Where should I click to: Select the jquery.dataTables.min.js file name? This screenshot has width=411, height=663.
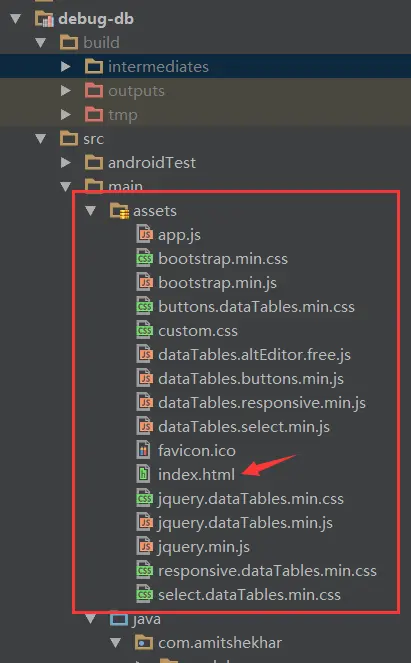[245, 524]
